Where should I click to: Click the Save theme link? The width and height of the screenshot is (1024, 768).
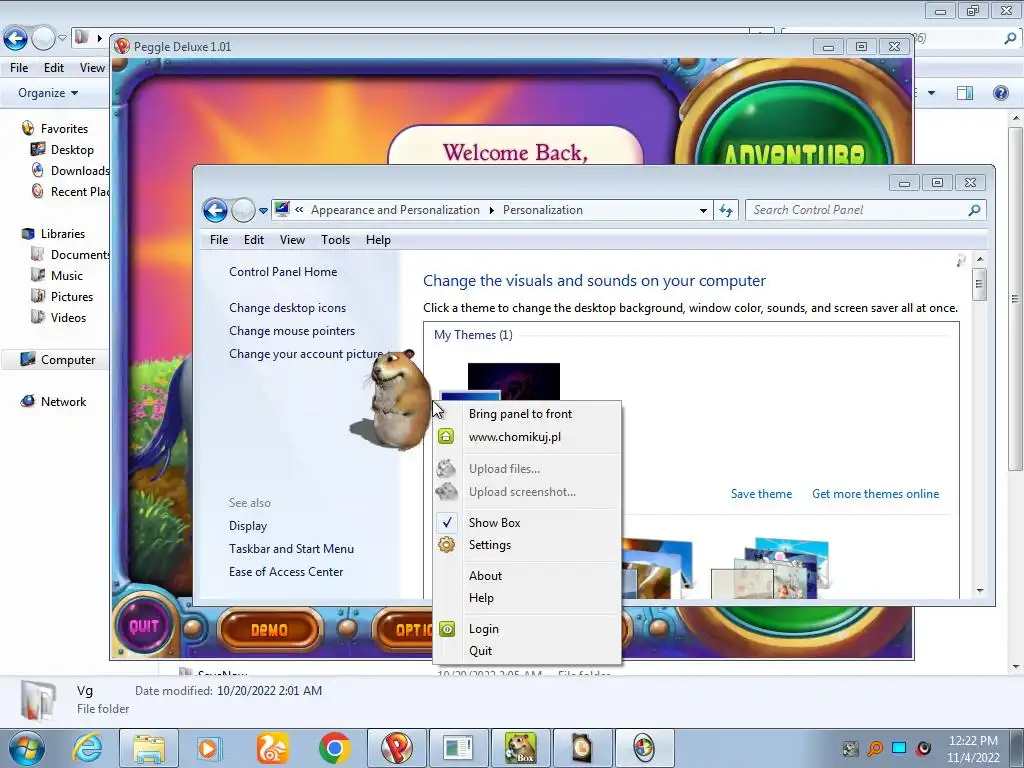click(761, 494)
